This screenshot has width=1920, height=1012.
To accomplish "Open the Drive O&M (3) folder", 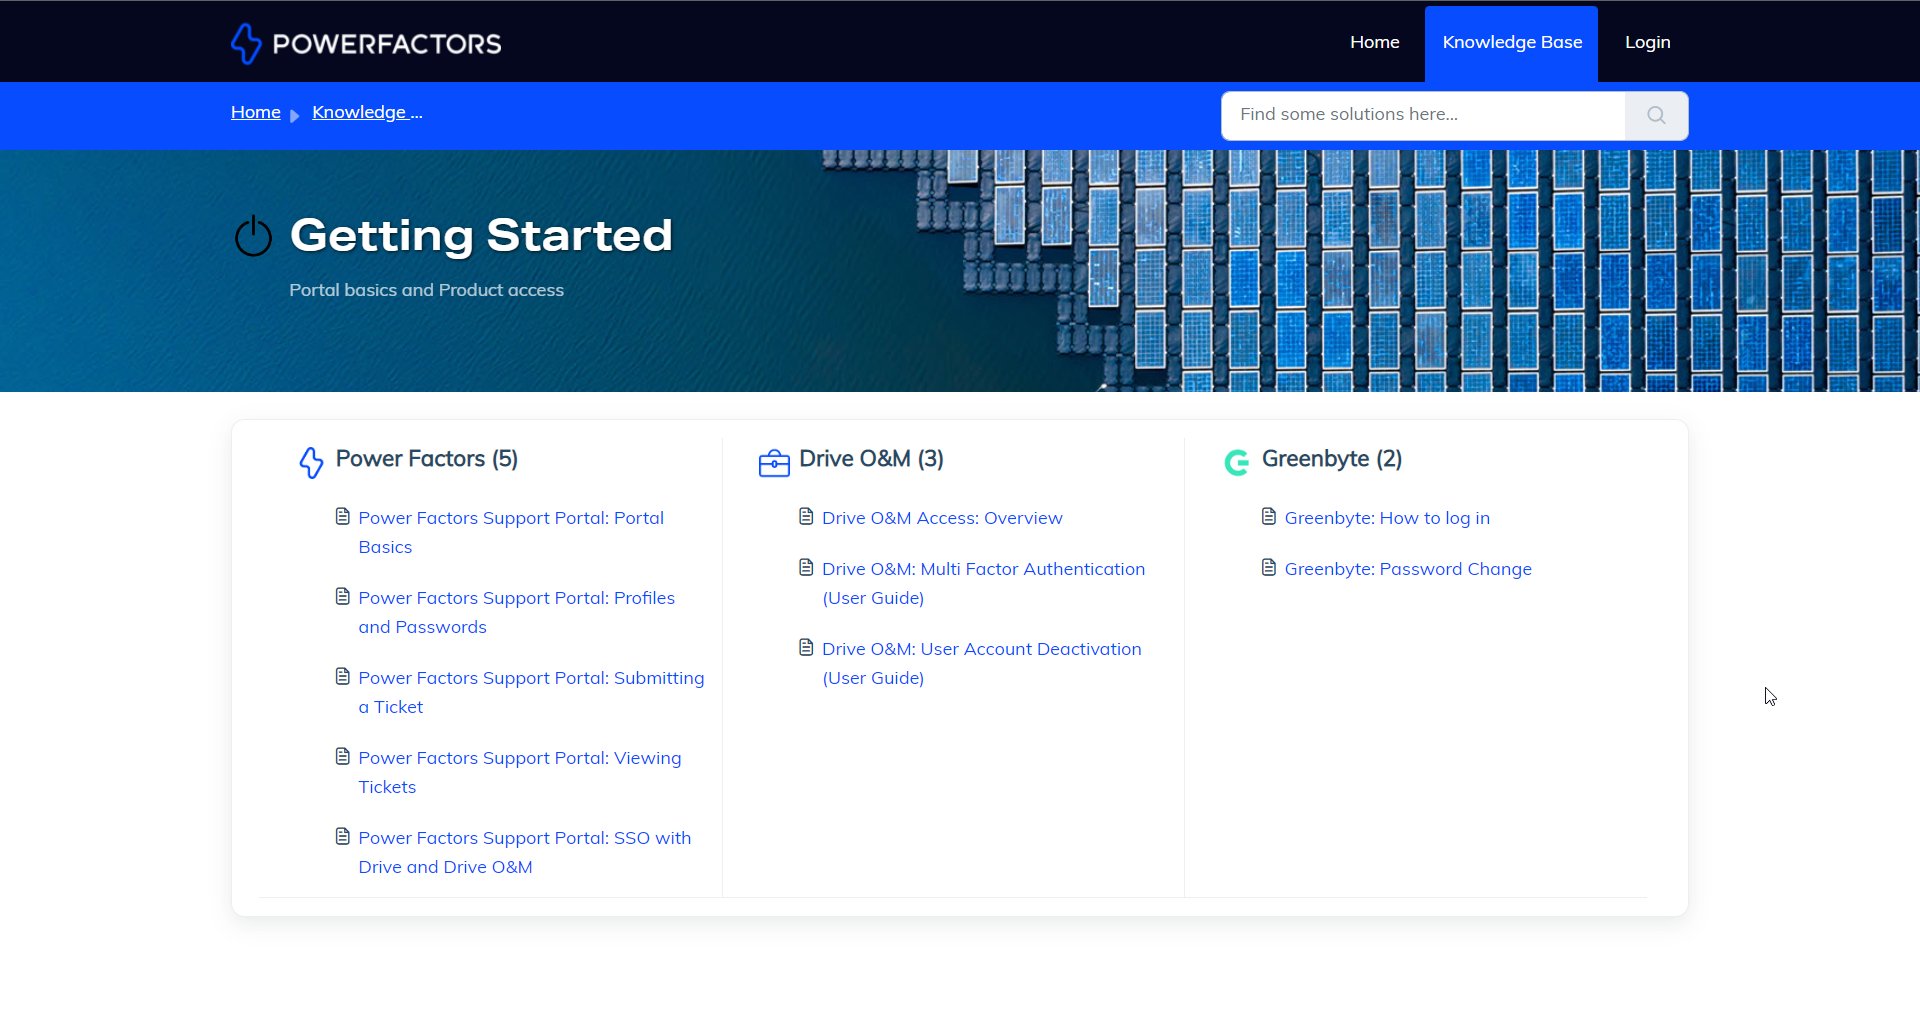I will click(x=871, y=459).
